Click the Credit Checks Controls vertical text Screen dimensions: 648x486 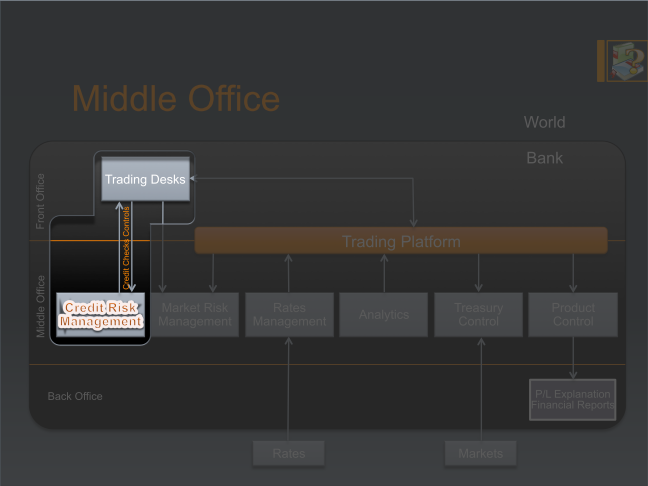[126, 248]
